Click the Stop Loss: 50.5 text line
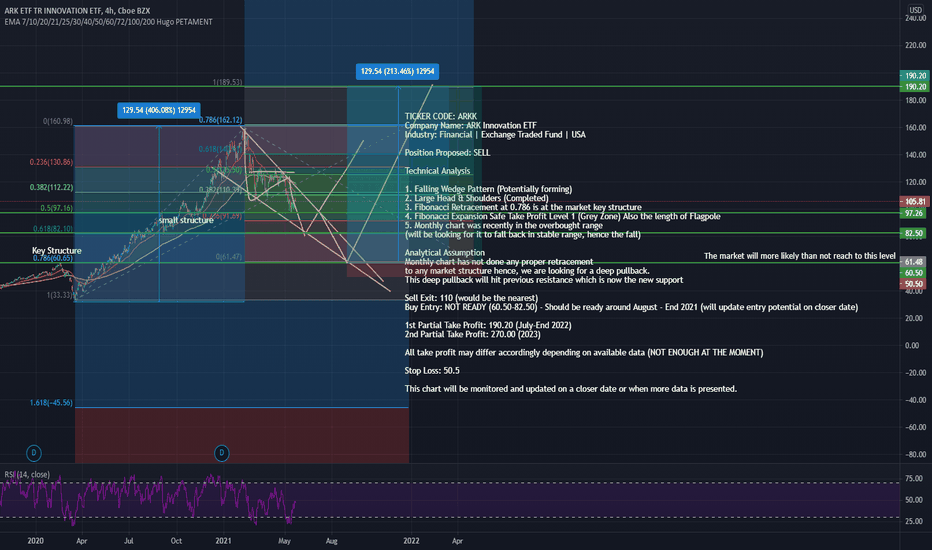This screenshot has width=932, height=550. pos(432,370)
